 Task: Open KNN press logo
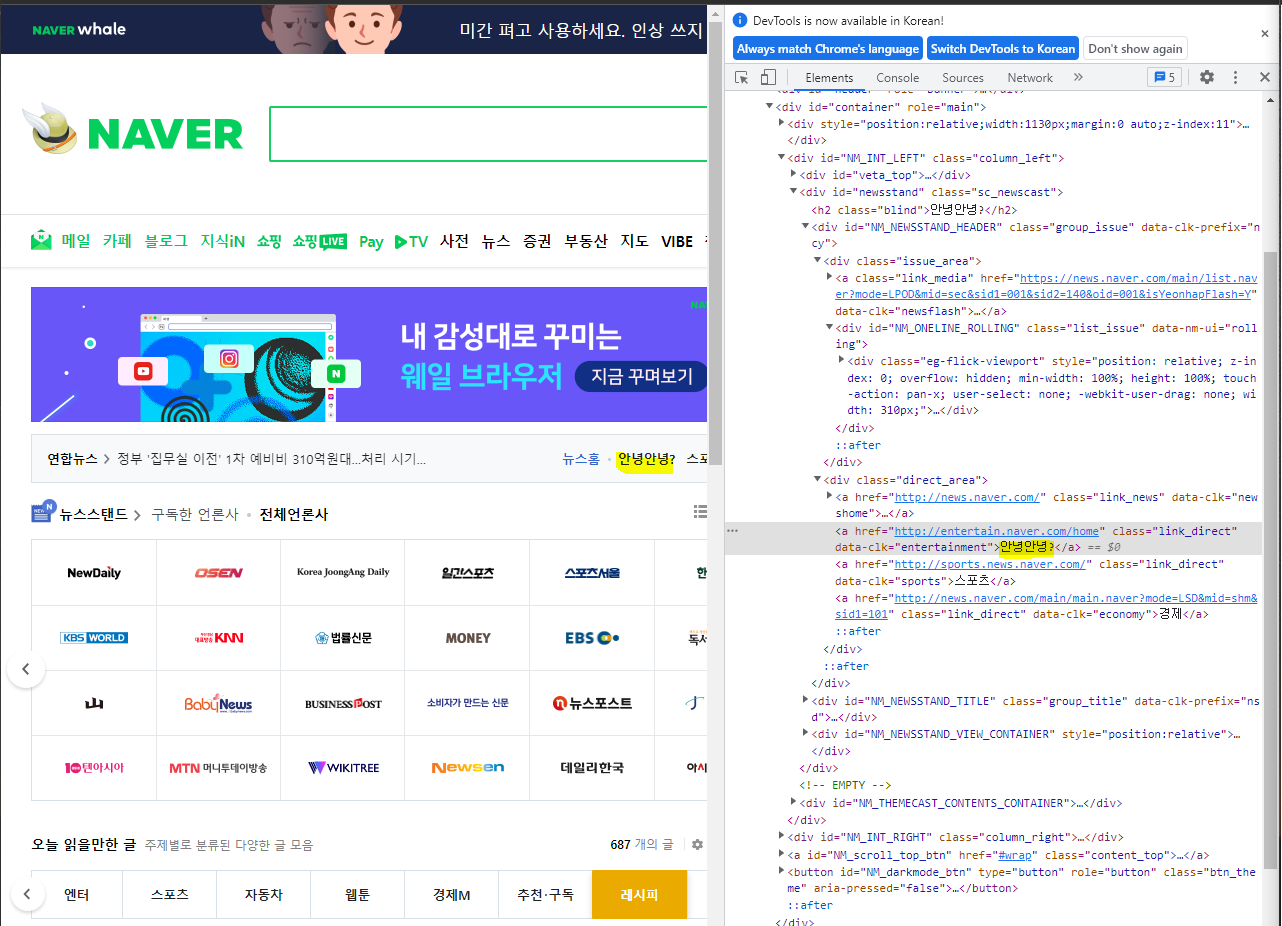218,638
